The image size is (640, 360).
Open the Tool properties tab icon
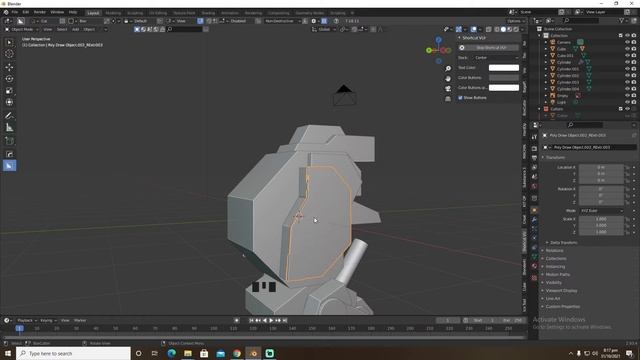click(x=534, y=137)
